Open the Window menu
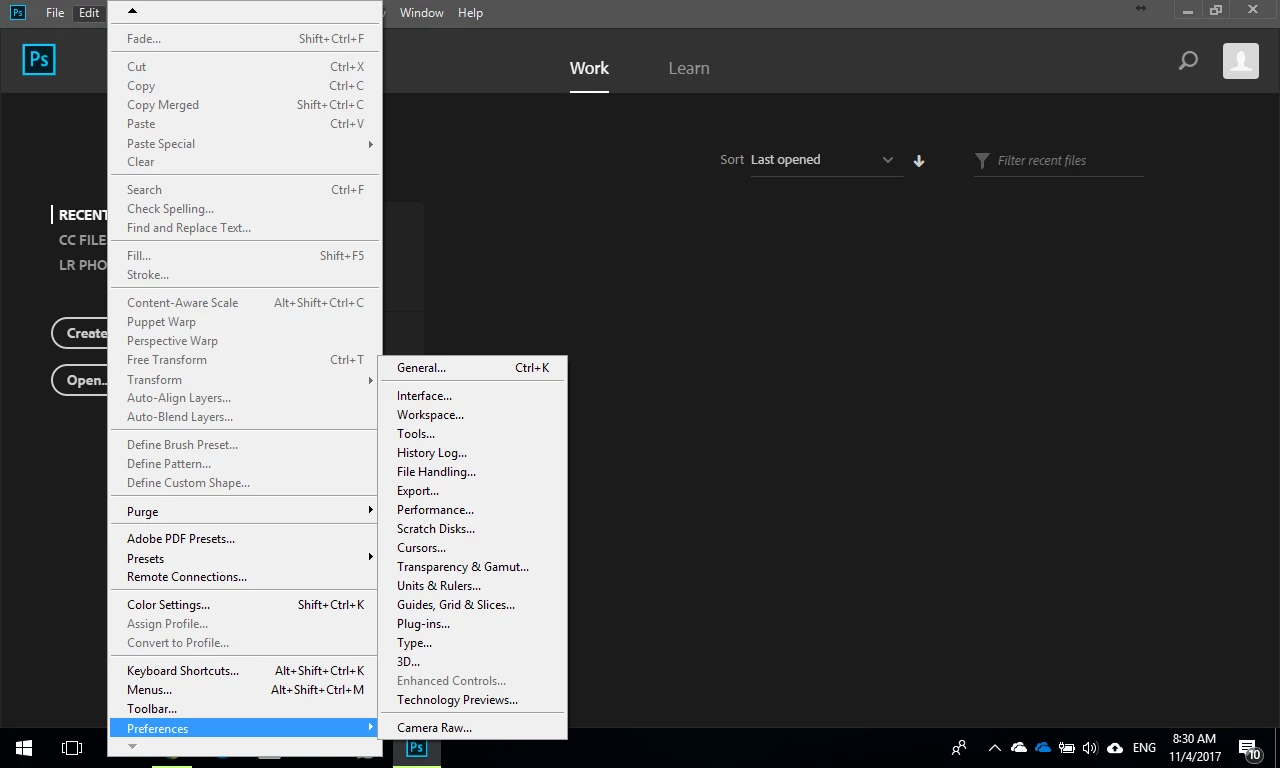The width and height of the screenshot is (1280, 768). [421, 13]
